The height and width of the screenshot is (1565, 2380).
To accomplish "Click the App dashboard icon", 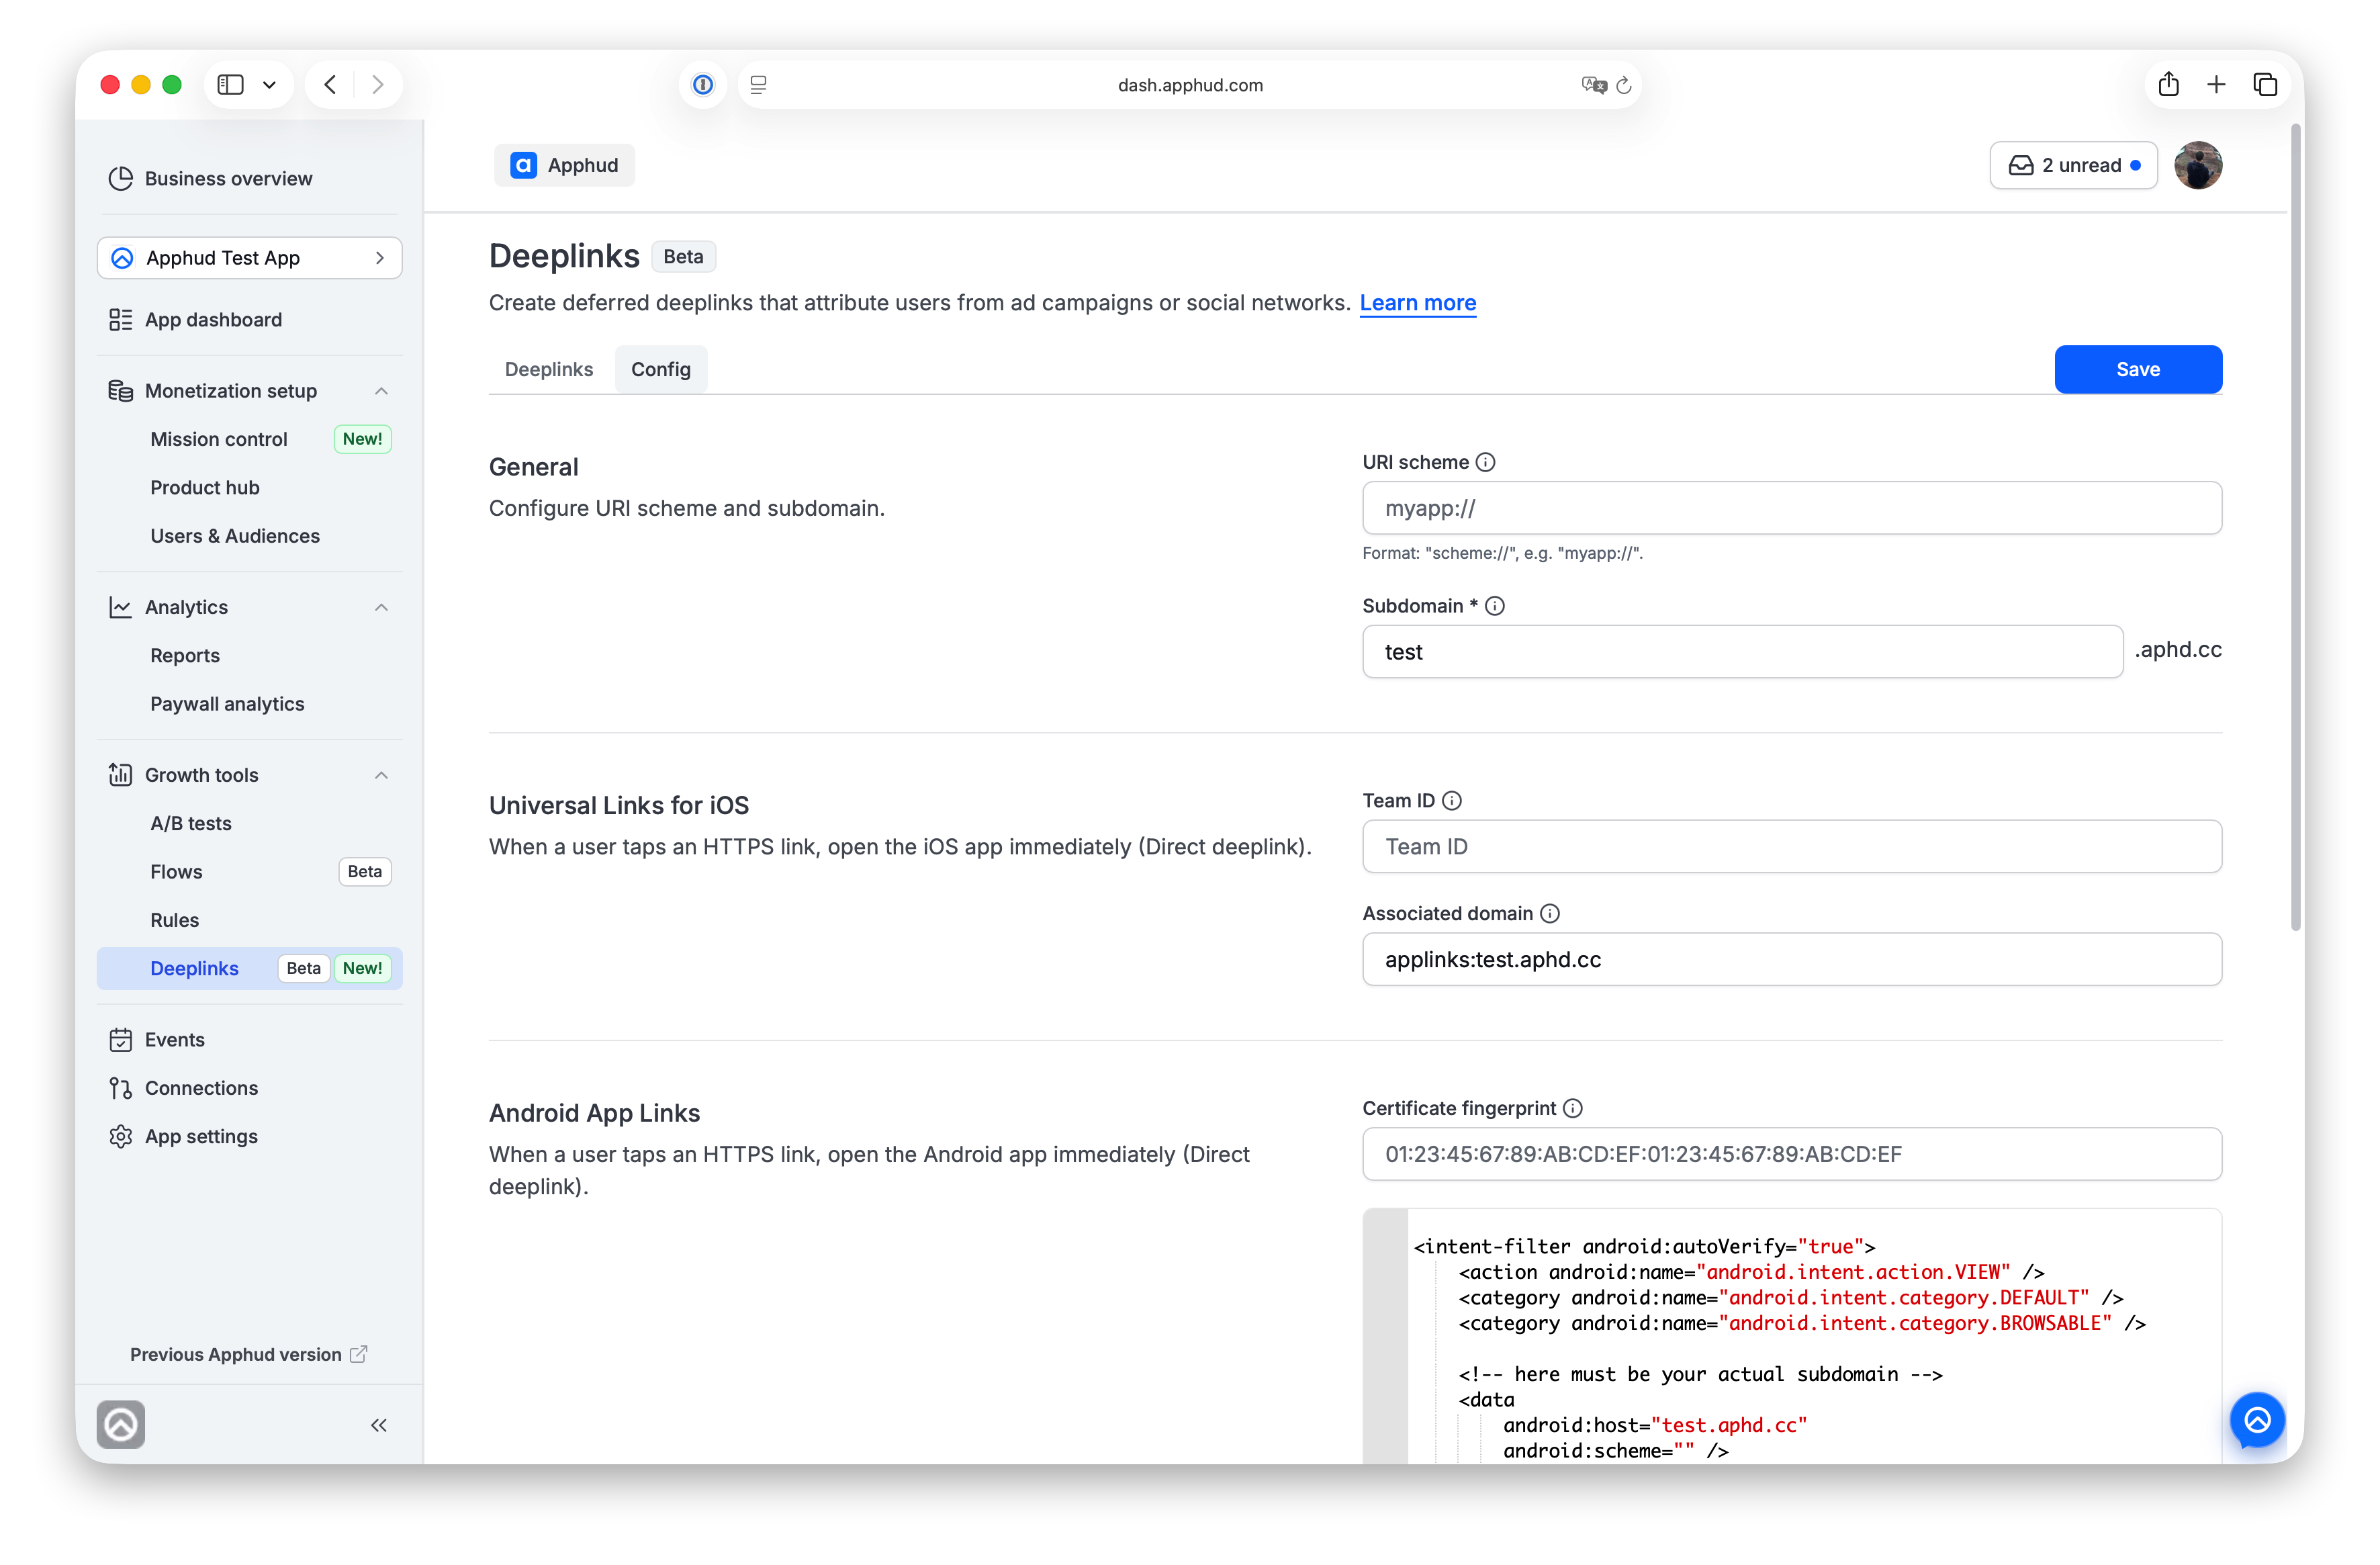I will tap(120, 320).
